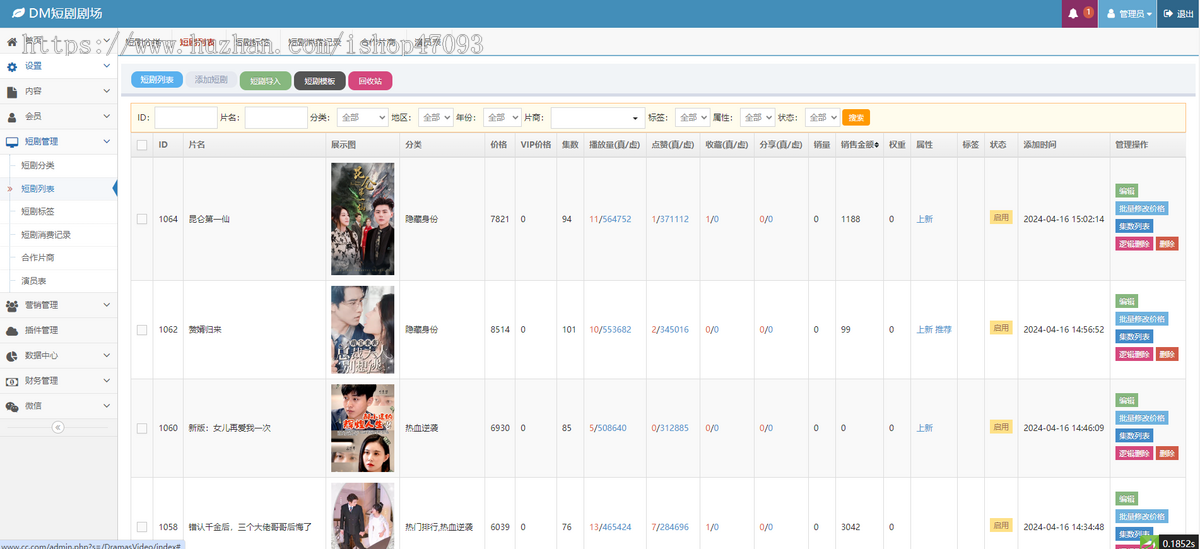1200x549 pixels.
Task: Click the cloud icon beside 插件管理
Action: (12, 330)
